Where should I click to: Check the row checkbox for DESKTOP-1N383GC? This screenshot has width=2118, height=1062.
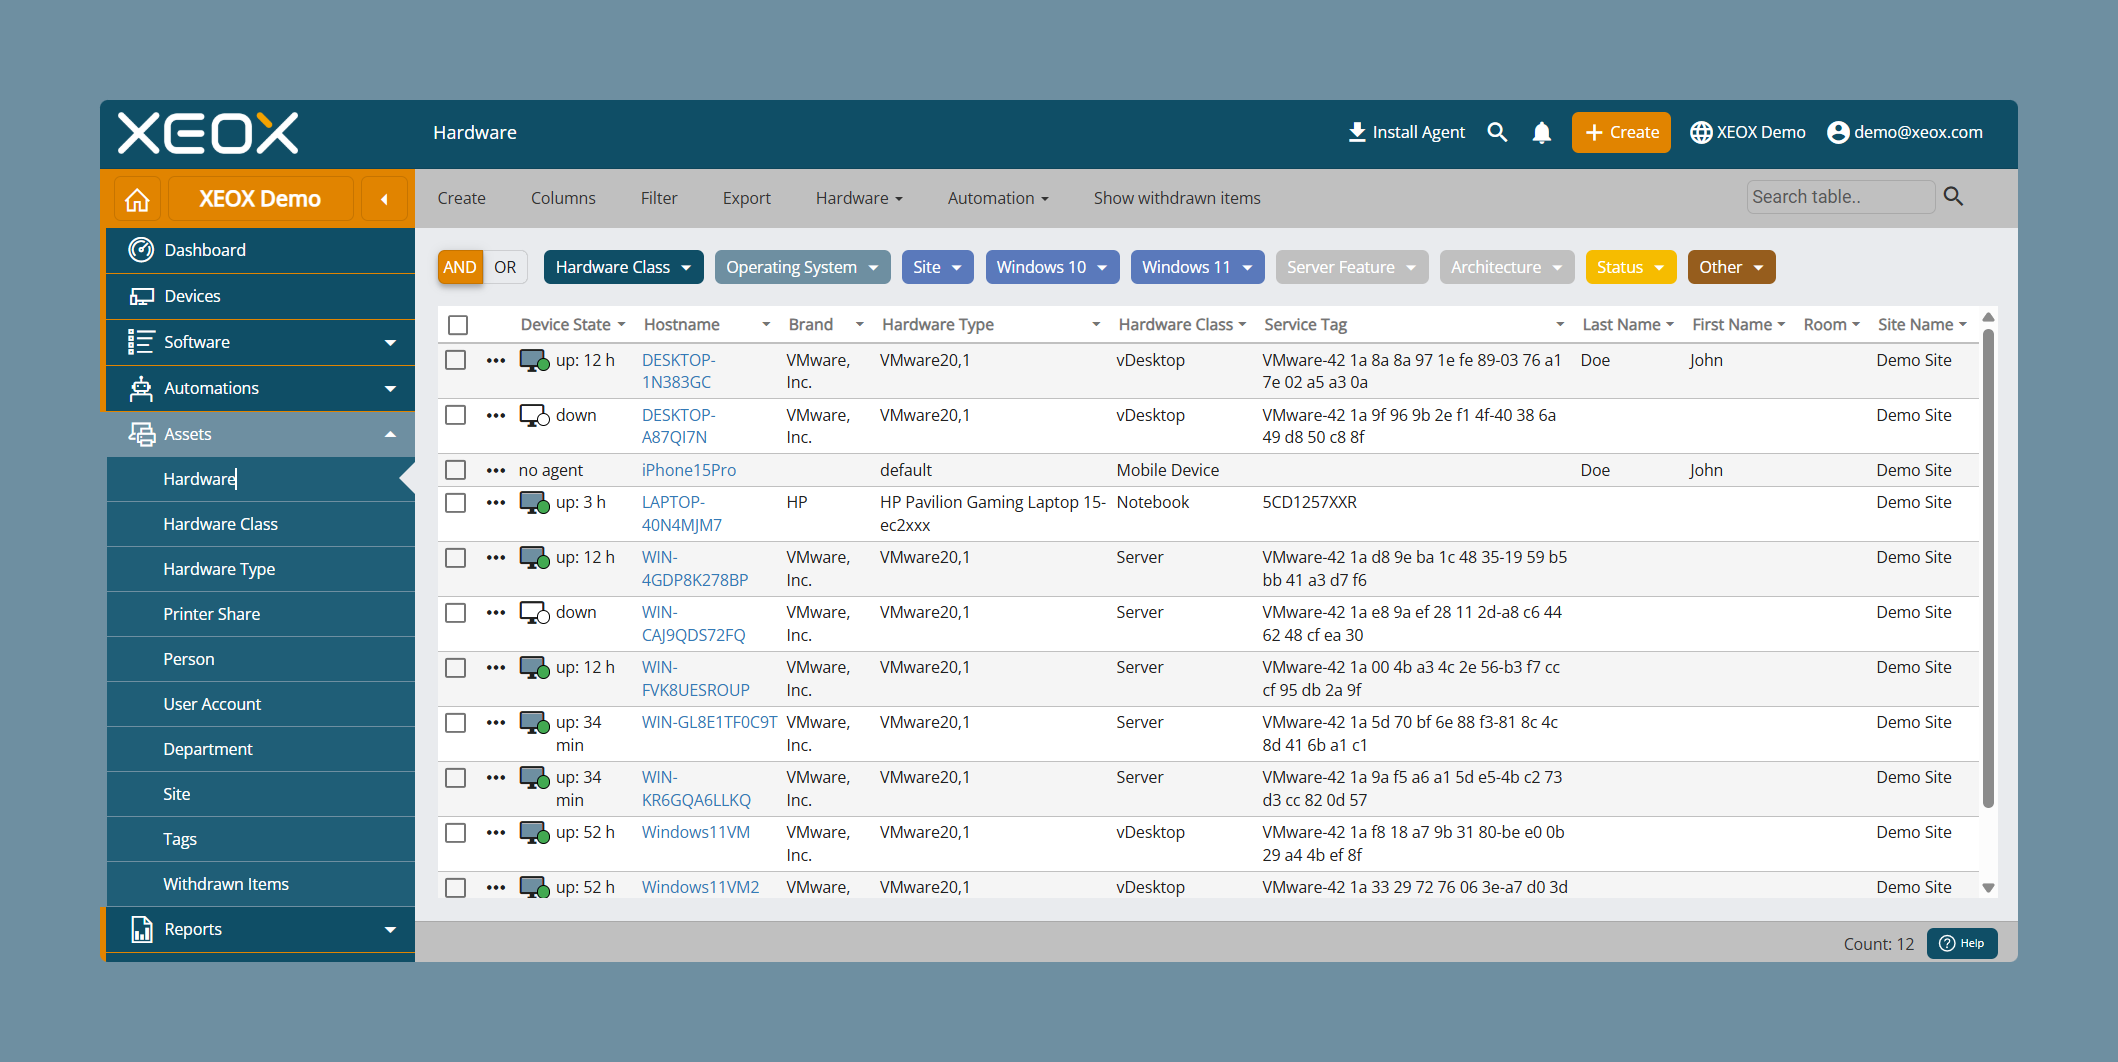tap(456, 360)
